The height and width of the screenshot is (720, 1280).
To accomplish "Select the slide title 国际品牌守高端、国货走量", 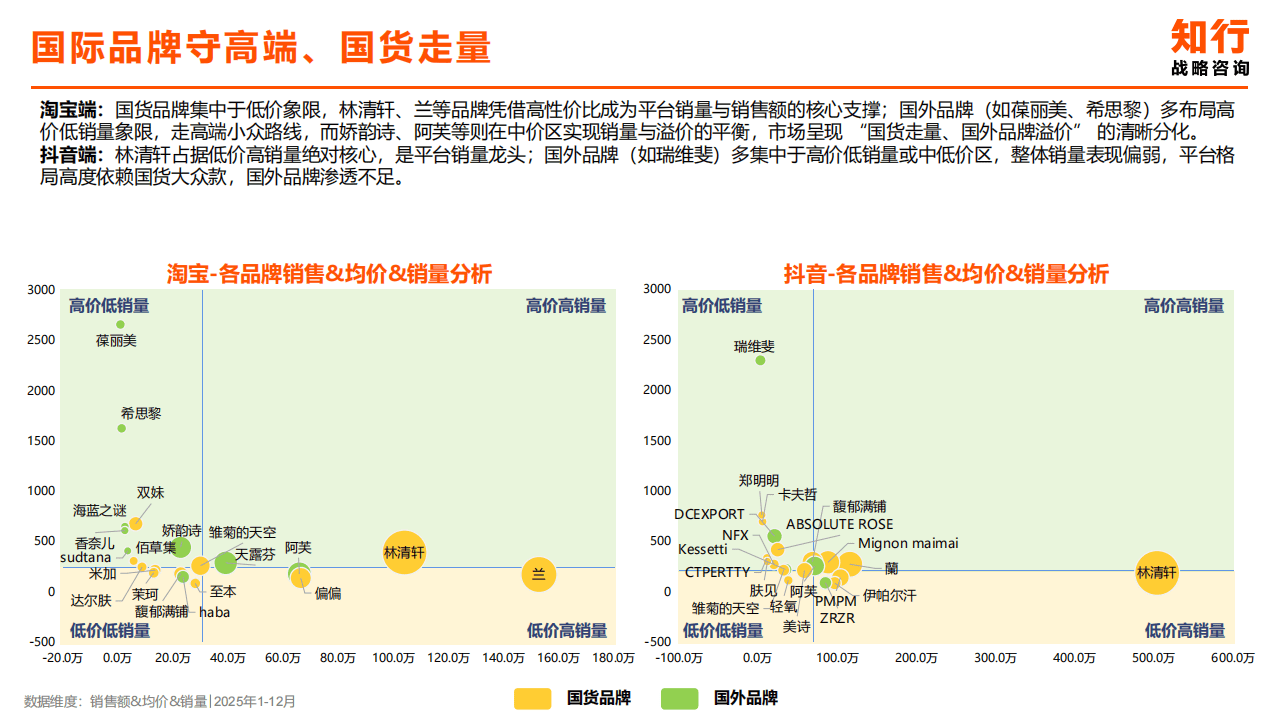I will click(261, 47).
